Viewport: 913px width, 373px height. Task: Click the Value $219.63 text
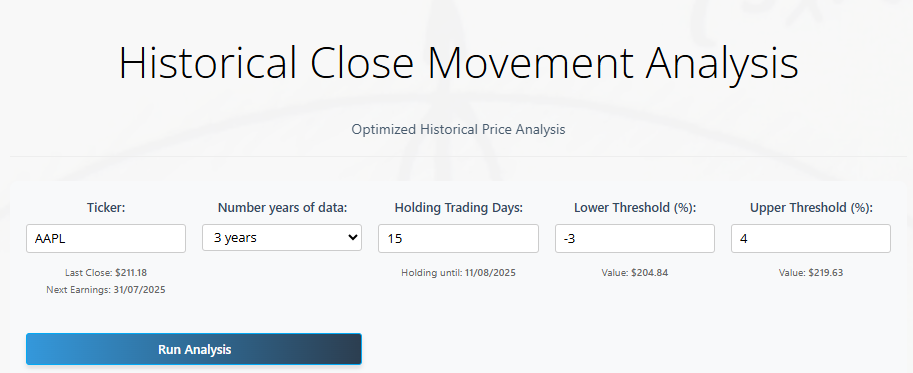811,272
